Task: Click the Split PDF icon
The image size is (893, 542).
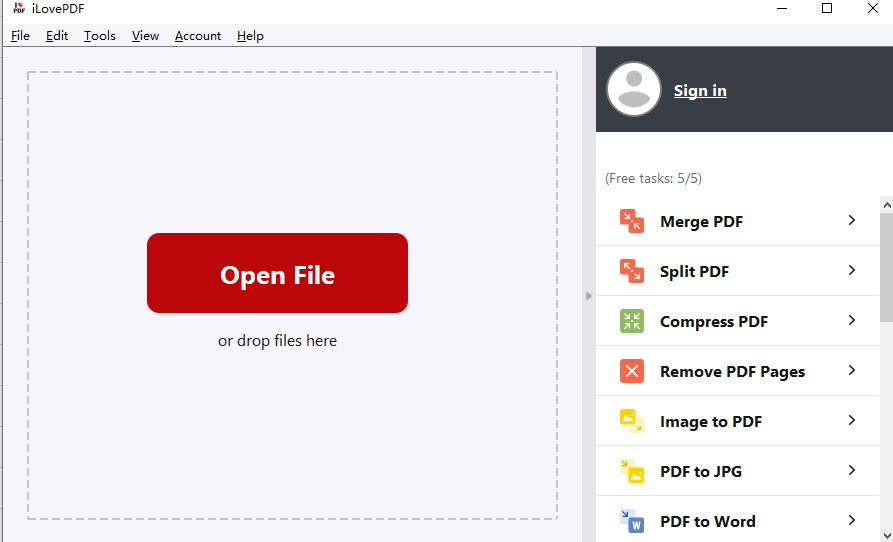Action: coord(632,271)
